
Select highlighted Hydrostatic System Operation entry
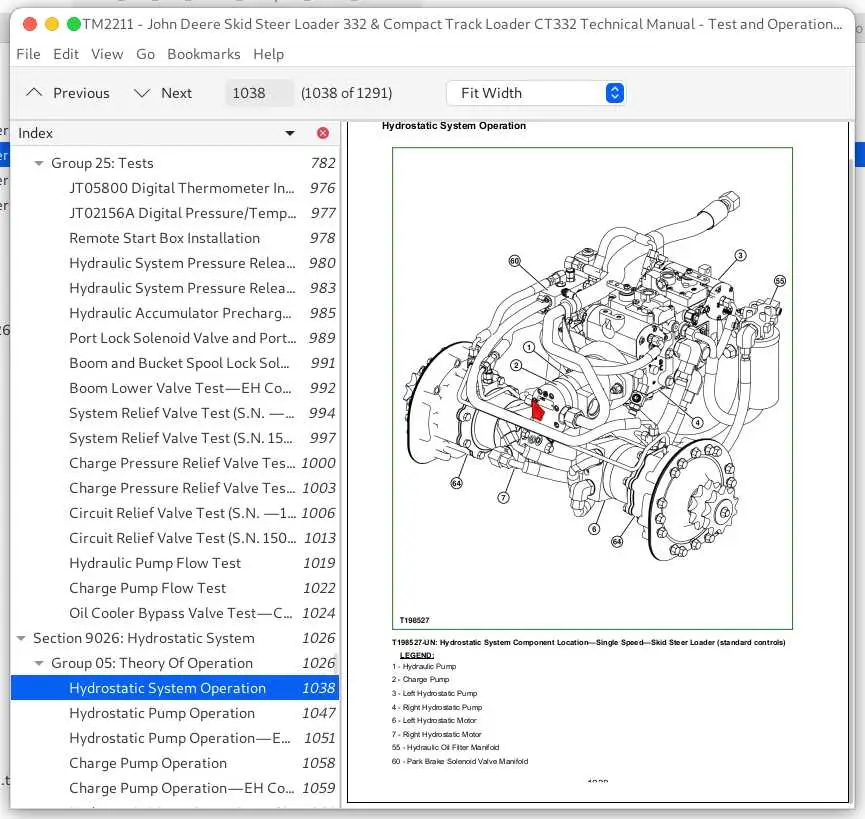pos(175,688)
